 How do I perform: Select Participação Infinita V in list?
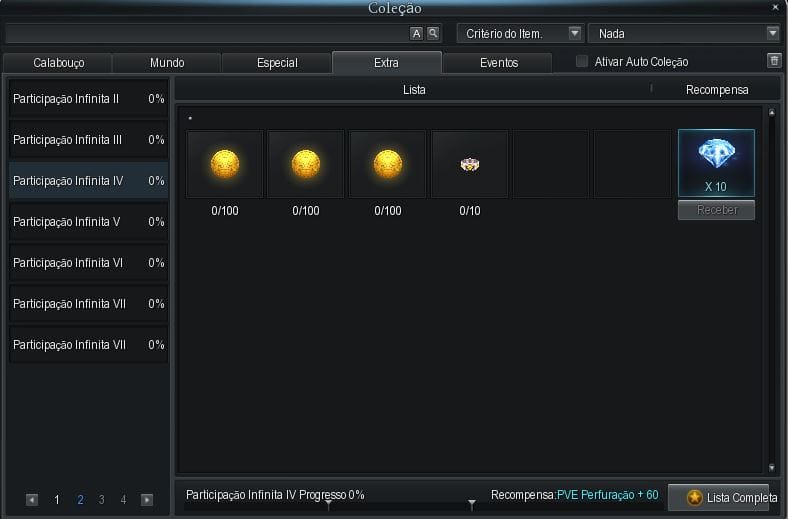click(x=88, y=222)
